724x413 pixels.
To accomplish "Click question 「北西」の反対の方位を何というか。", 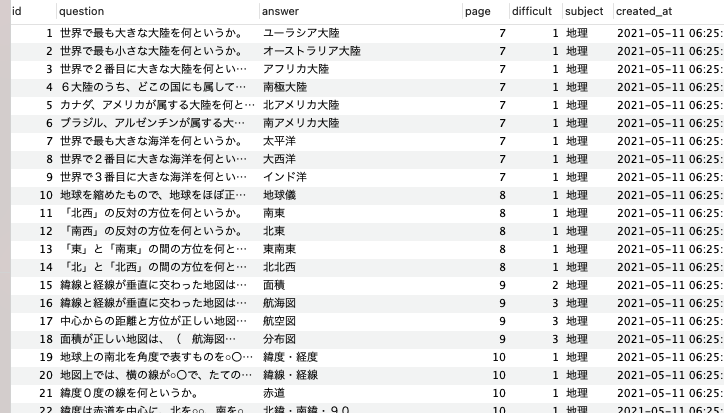I will pos(151,213).
